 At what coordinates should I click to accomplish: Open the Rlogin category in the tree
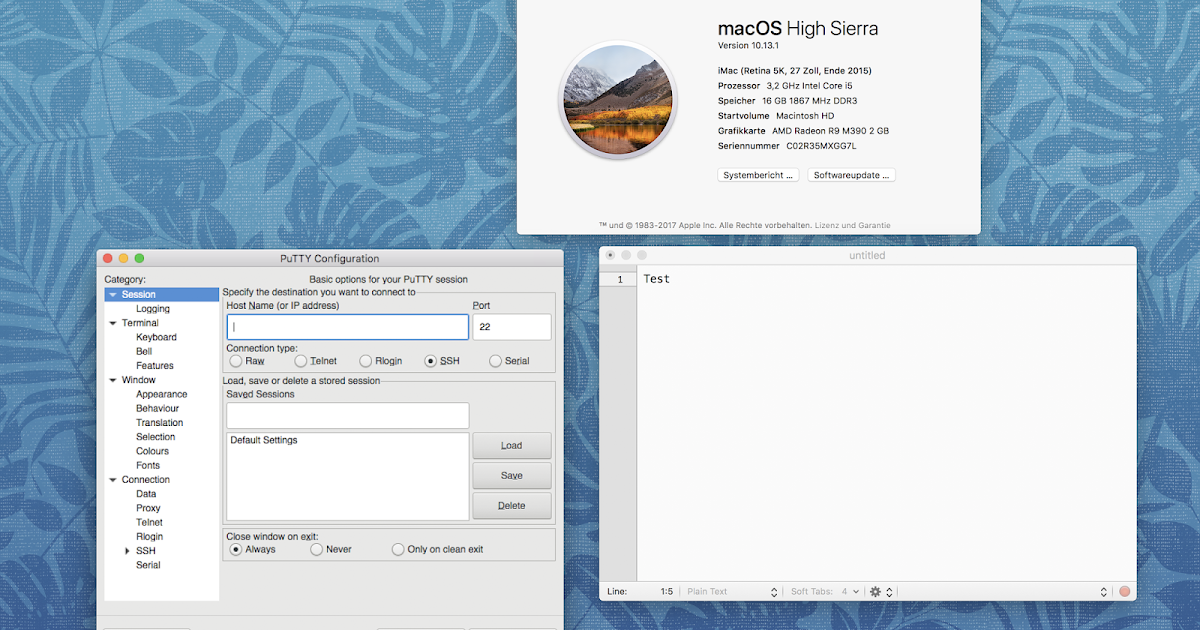click(x=150, y=537)
